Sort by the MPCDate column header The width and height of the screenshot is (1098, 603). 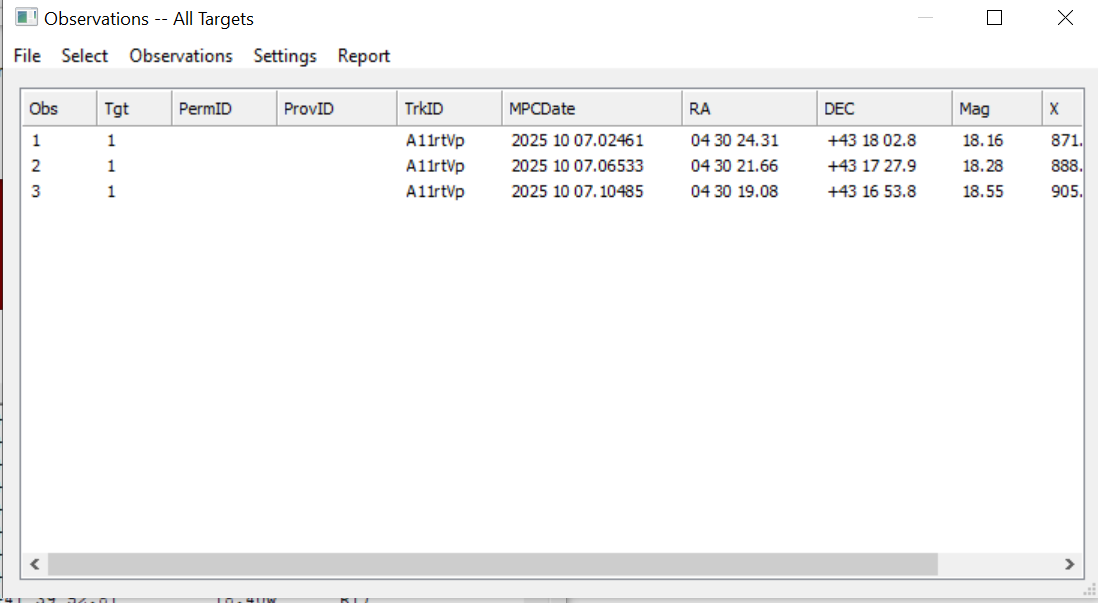(591, 109)
